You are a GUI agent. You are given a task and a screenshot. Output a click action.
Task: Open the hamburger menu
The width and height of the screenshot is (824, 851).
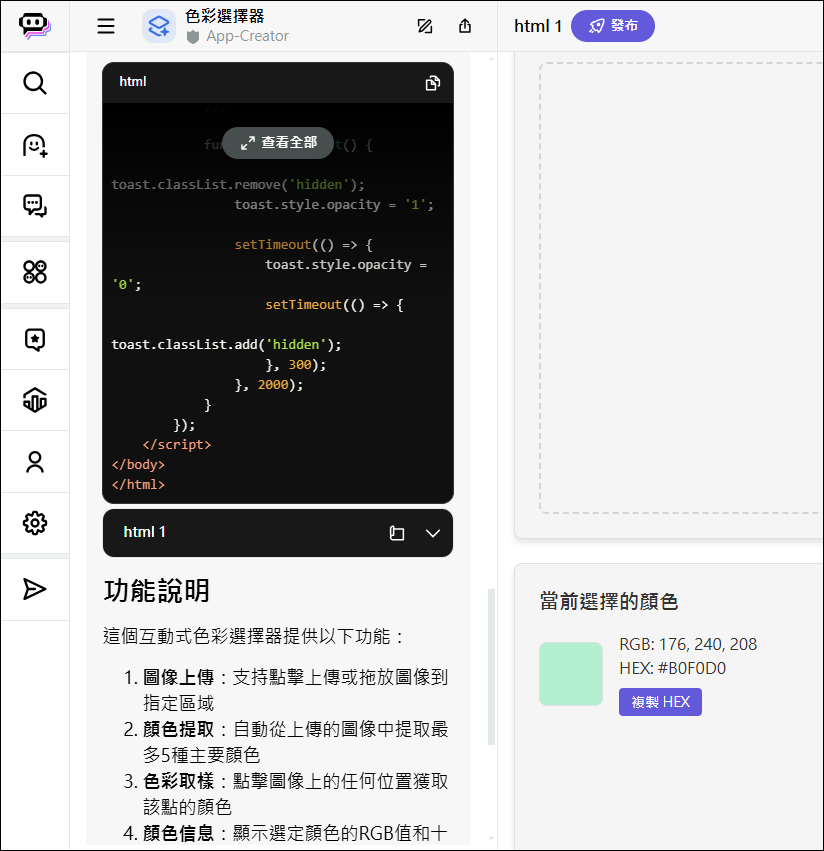[106, 26]
